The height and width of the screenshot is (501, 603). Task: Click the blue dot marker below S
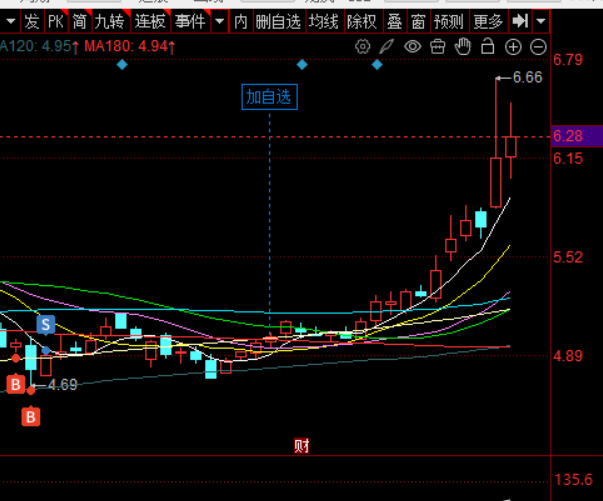(x=46, y=350)
